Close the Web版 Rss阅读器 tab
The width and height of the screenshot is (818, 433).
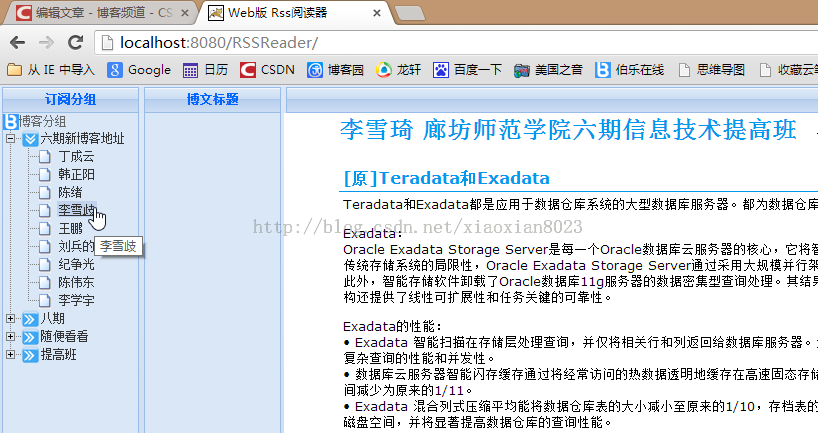pos(377,13)
